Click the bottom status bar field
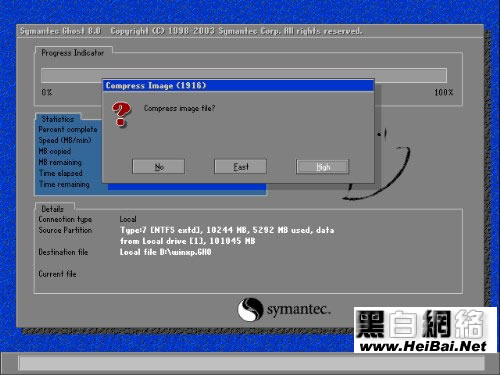This screenshot has width=500, height=375. (251, 363)
